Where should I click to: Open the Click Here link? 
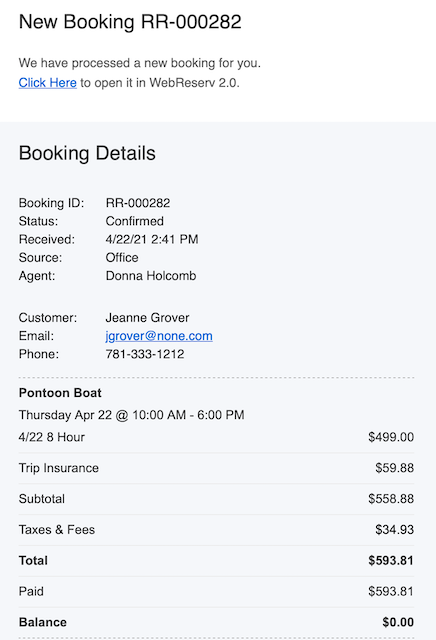pyautogui.click(x=47, y=83)
